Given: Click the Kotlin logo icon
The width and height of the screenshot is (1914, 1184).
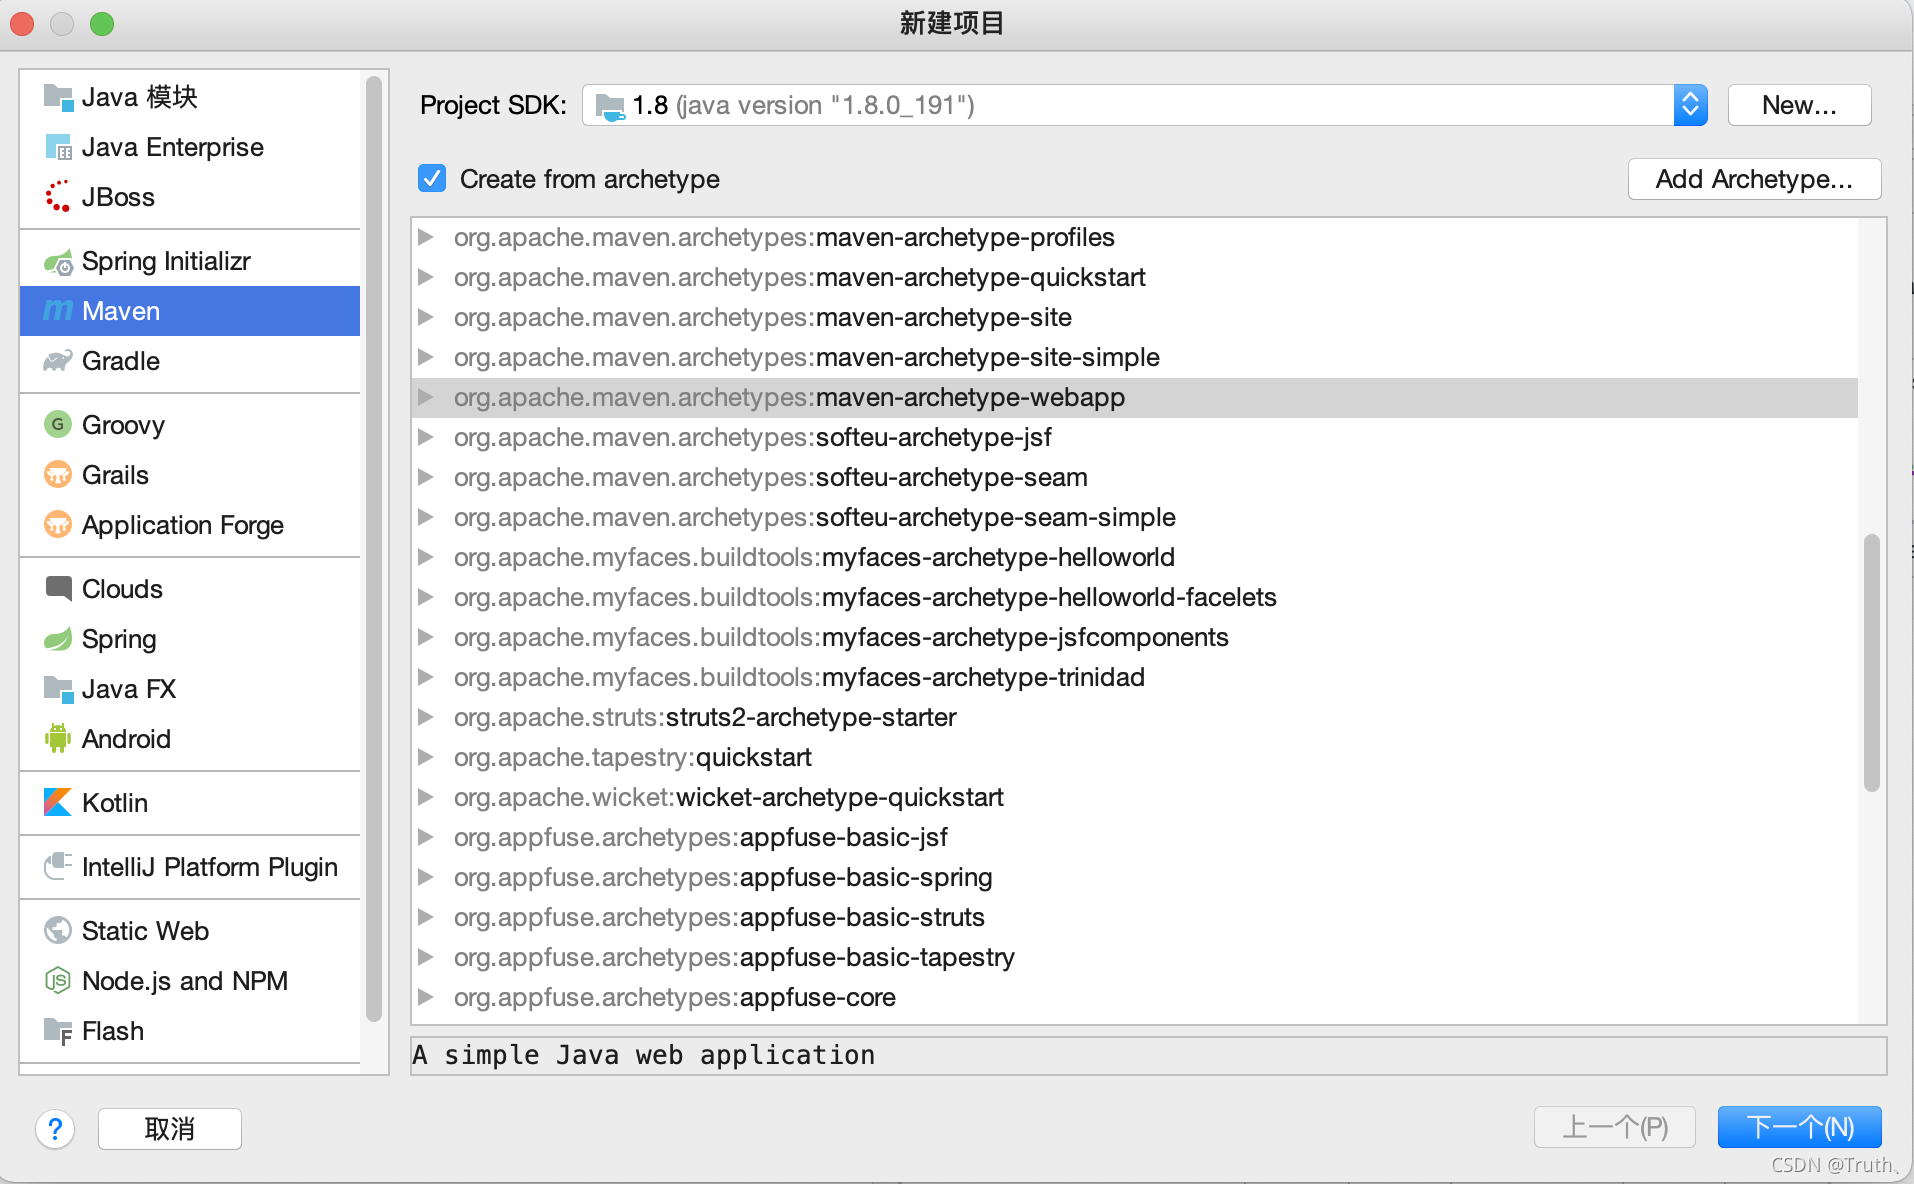Looking at the screenshot, I should 58,802.
